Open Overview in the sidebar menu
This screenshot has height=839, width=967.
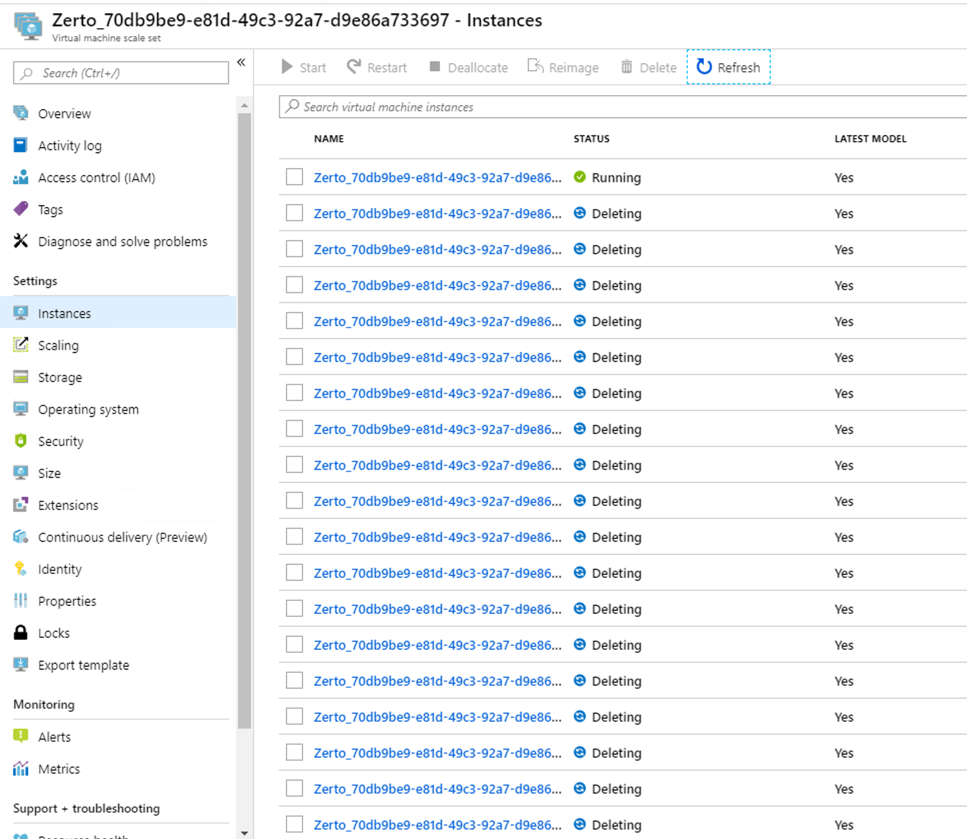64,114
